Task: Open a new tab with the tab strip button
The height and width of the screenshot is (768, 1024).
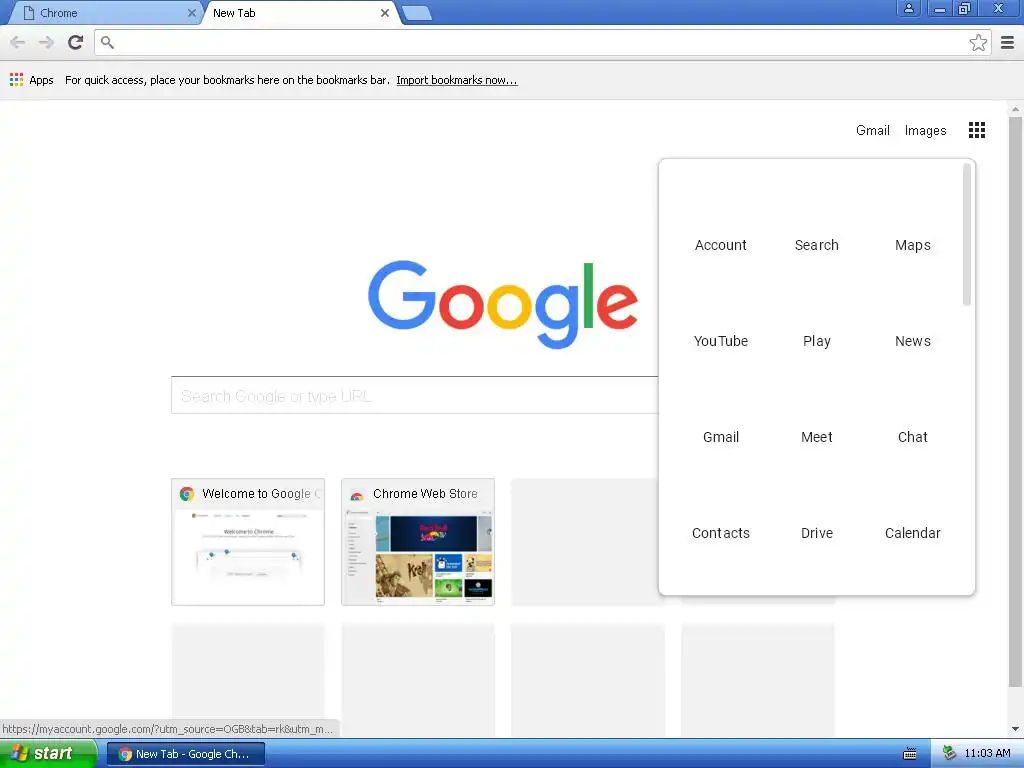Action: [x=416, y=13]
